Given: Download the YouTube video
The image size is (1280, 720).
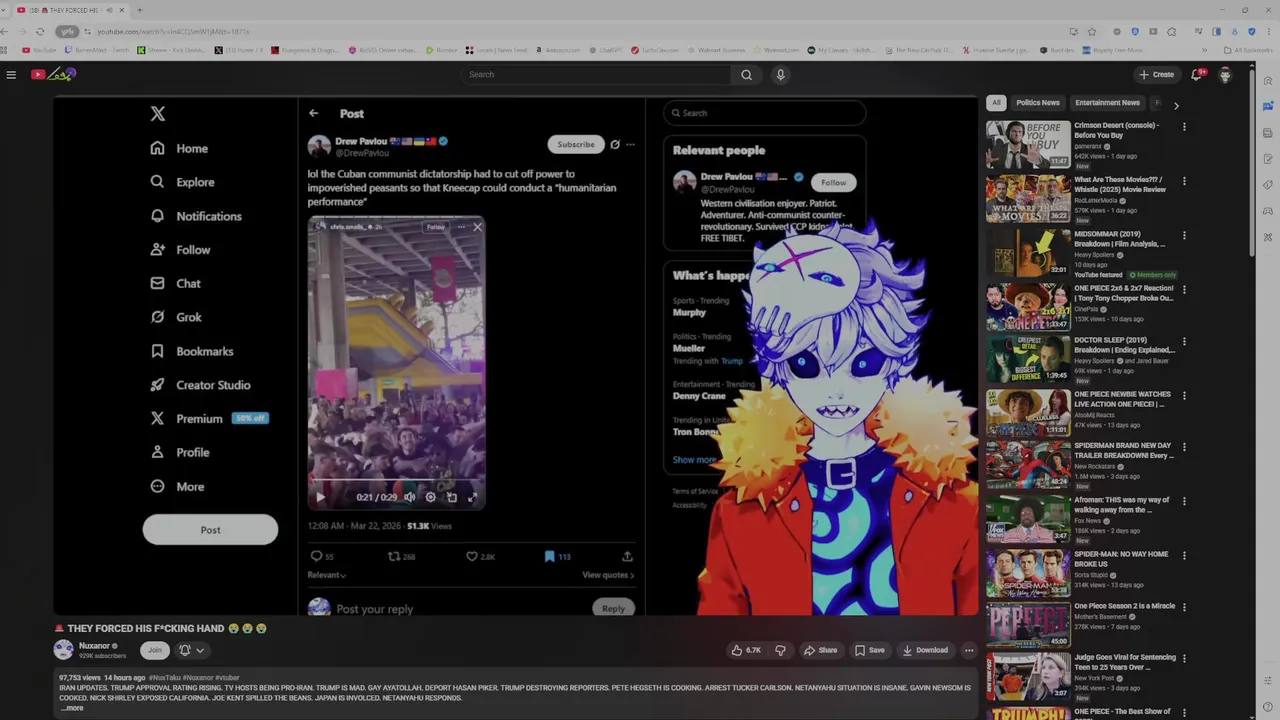Looking at the screenshot, I should click(925, 650).
